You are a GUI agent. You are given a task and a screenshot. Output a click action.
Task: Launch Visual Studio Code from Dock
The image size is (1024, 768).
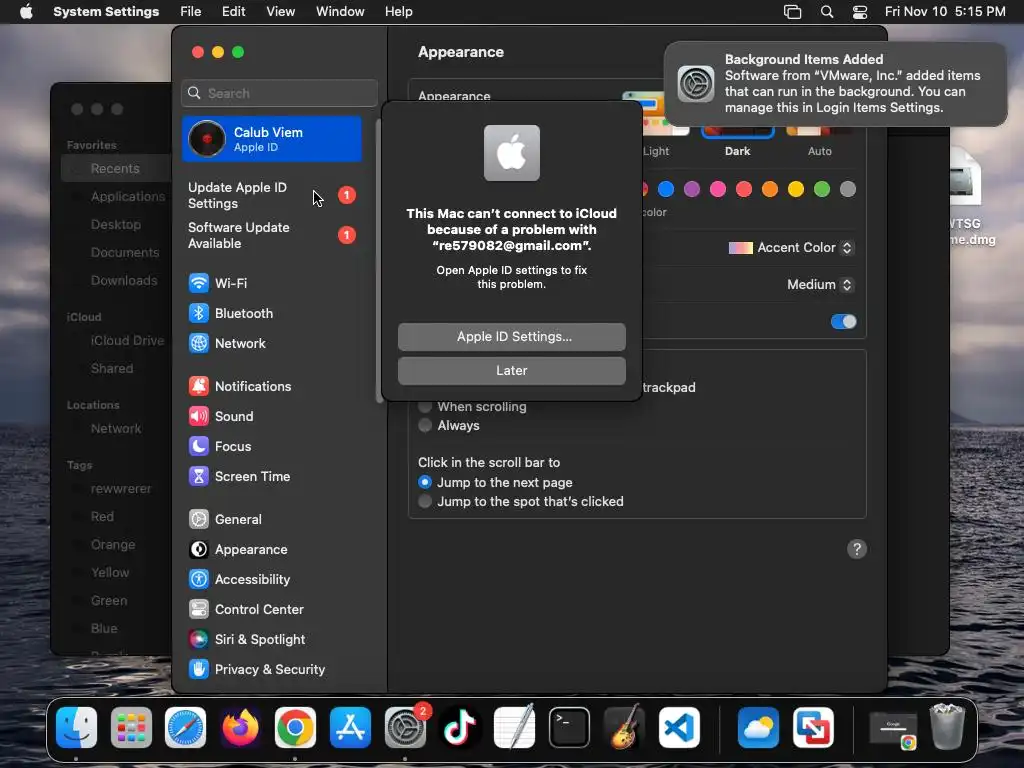pos(679,728)
